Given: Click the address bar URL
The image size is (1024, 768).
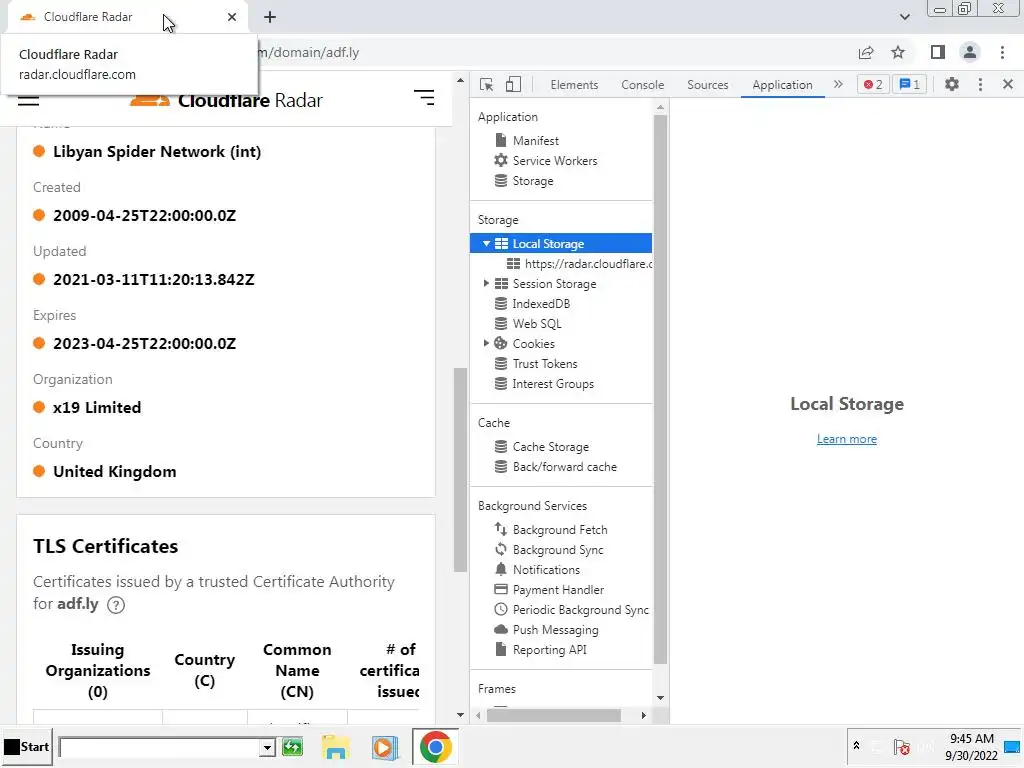Looking at the screenshot, I should tap(308, 52).
